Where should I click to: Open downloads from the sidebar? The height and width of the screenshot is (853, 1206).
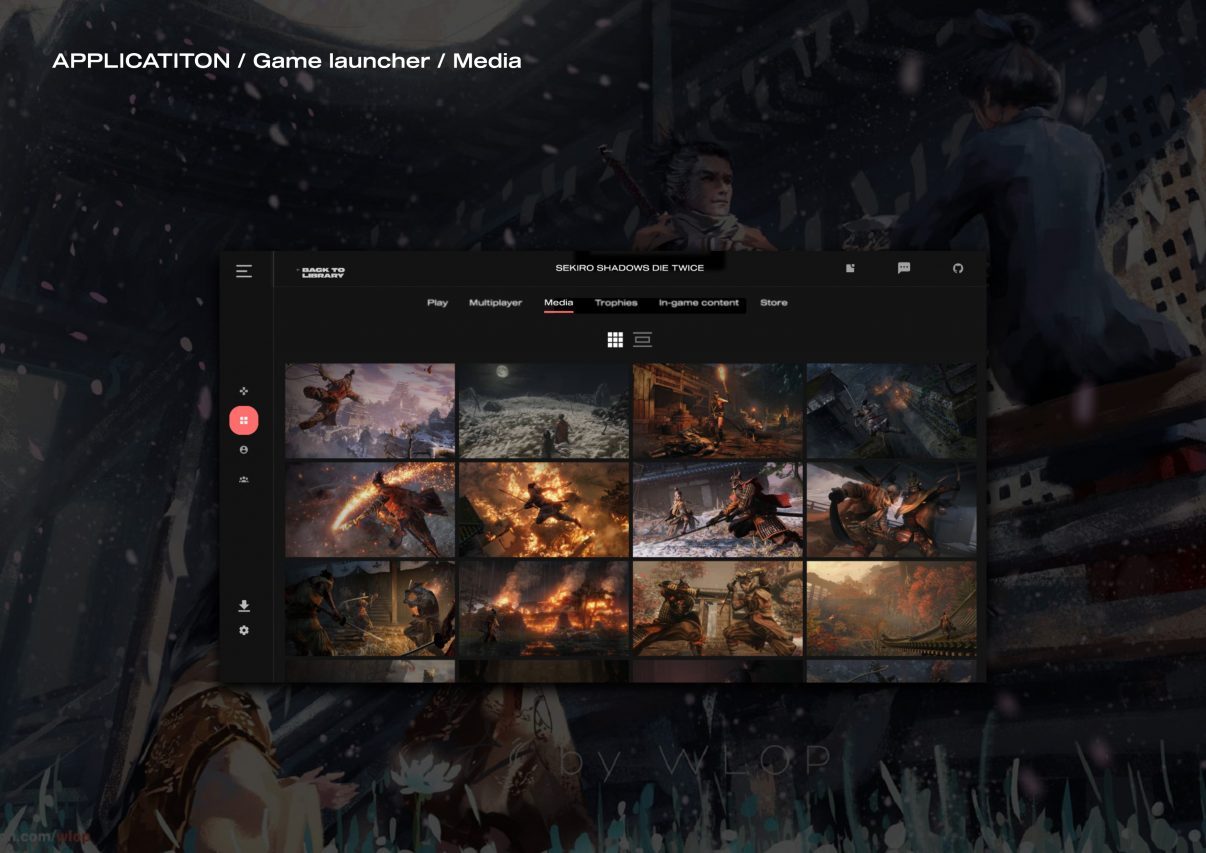coord(244,606)
